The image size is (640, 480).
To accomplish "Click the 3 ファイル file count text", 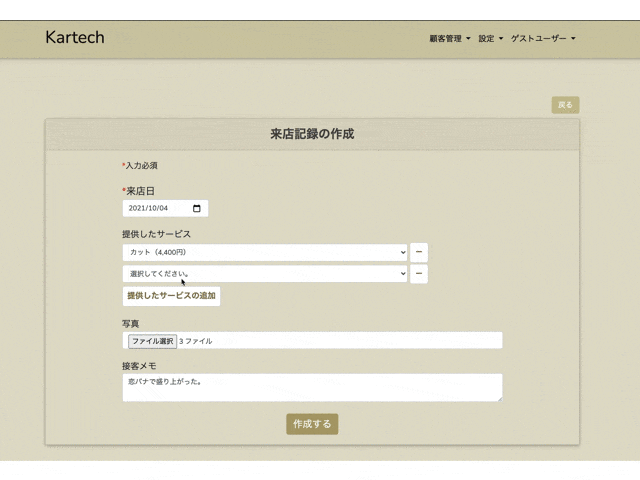I will [196, 341].
